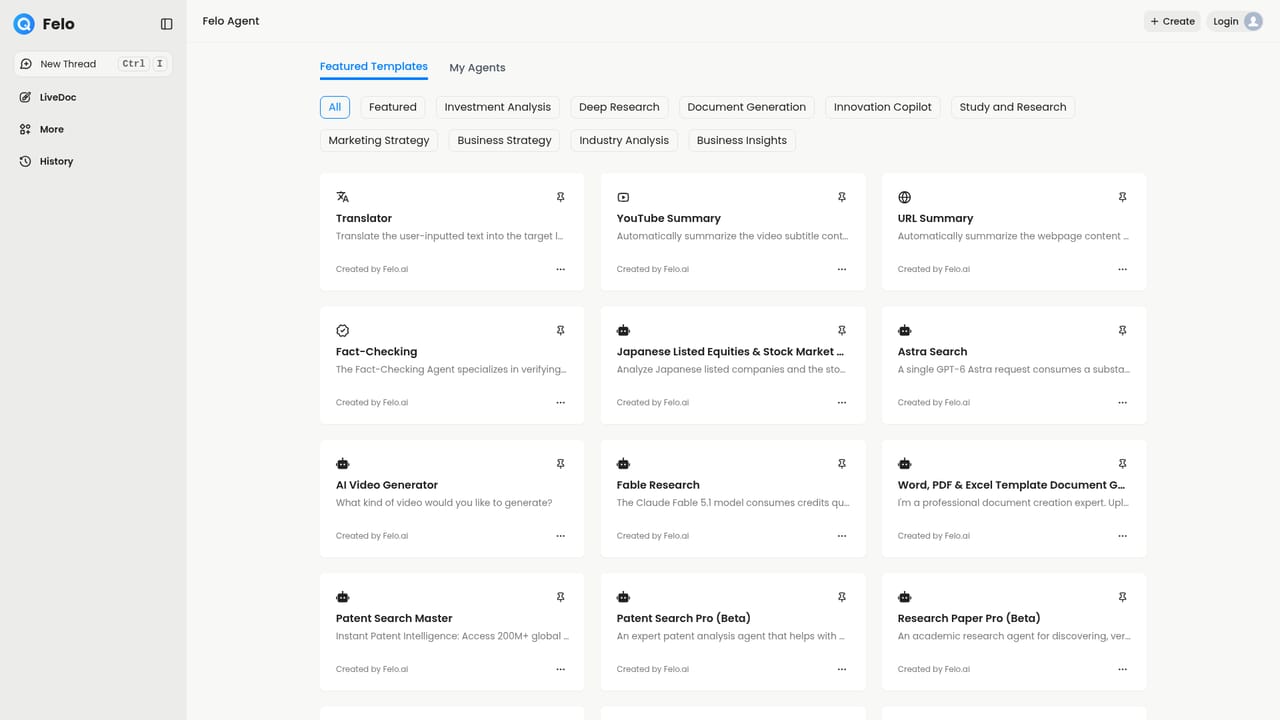Collapse the sidebar with panel icon
Screen dimensions: 1280x720
pyautogui.click(x=167, y=23)
